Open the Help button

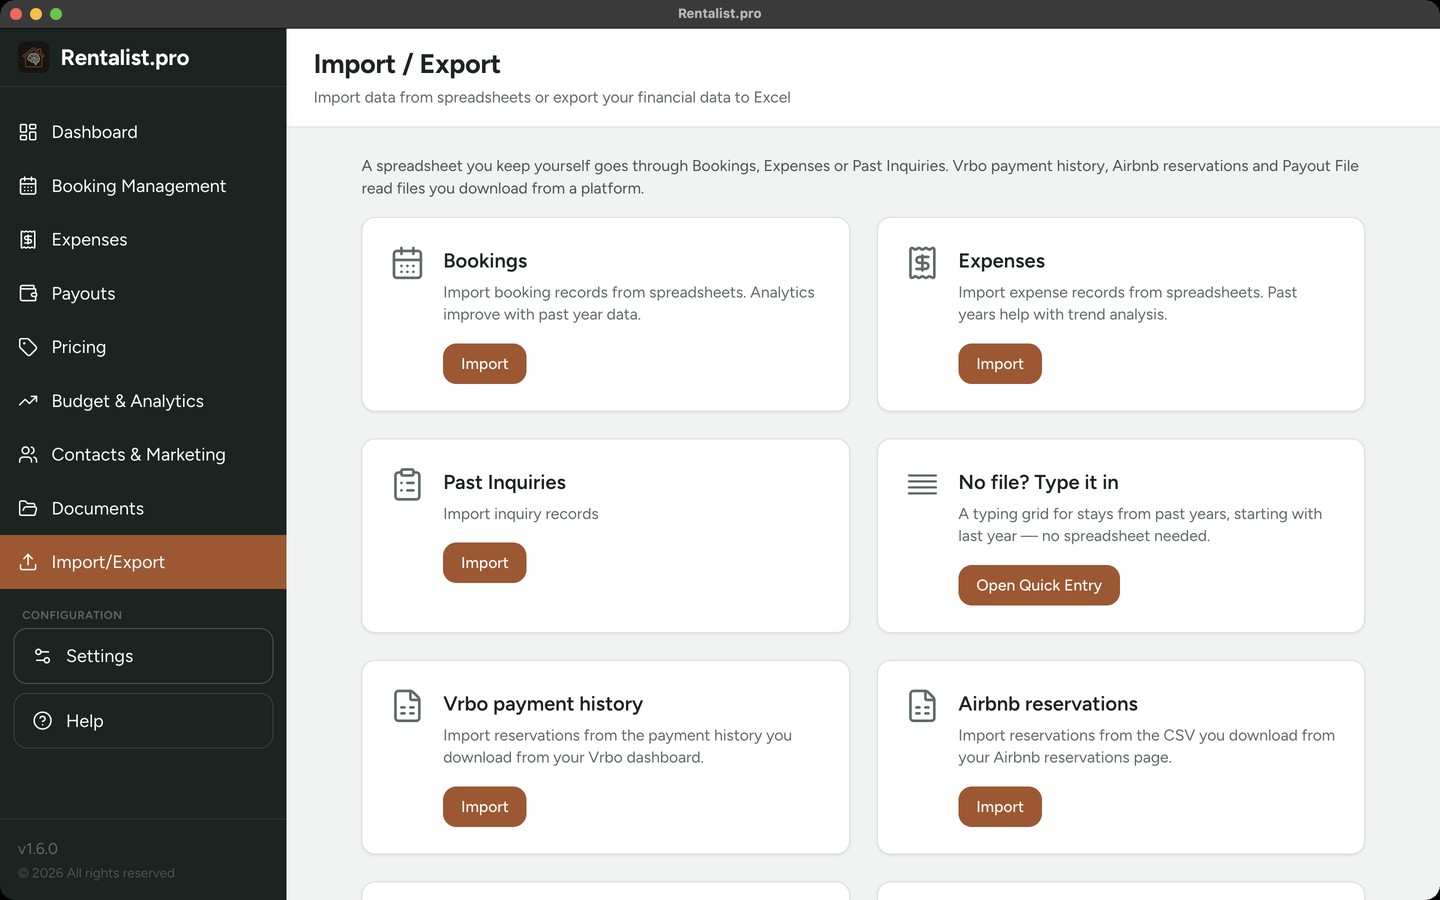tap(143, 721)
